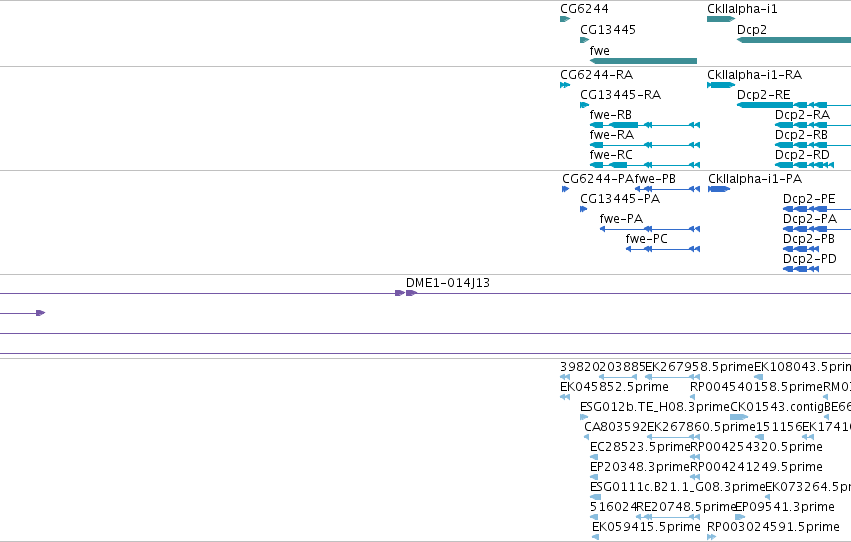Click the fwe-RB transcript glyph
Screen dimensions: 851x542
[x=645, y=125]
